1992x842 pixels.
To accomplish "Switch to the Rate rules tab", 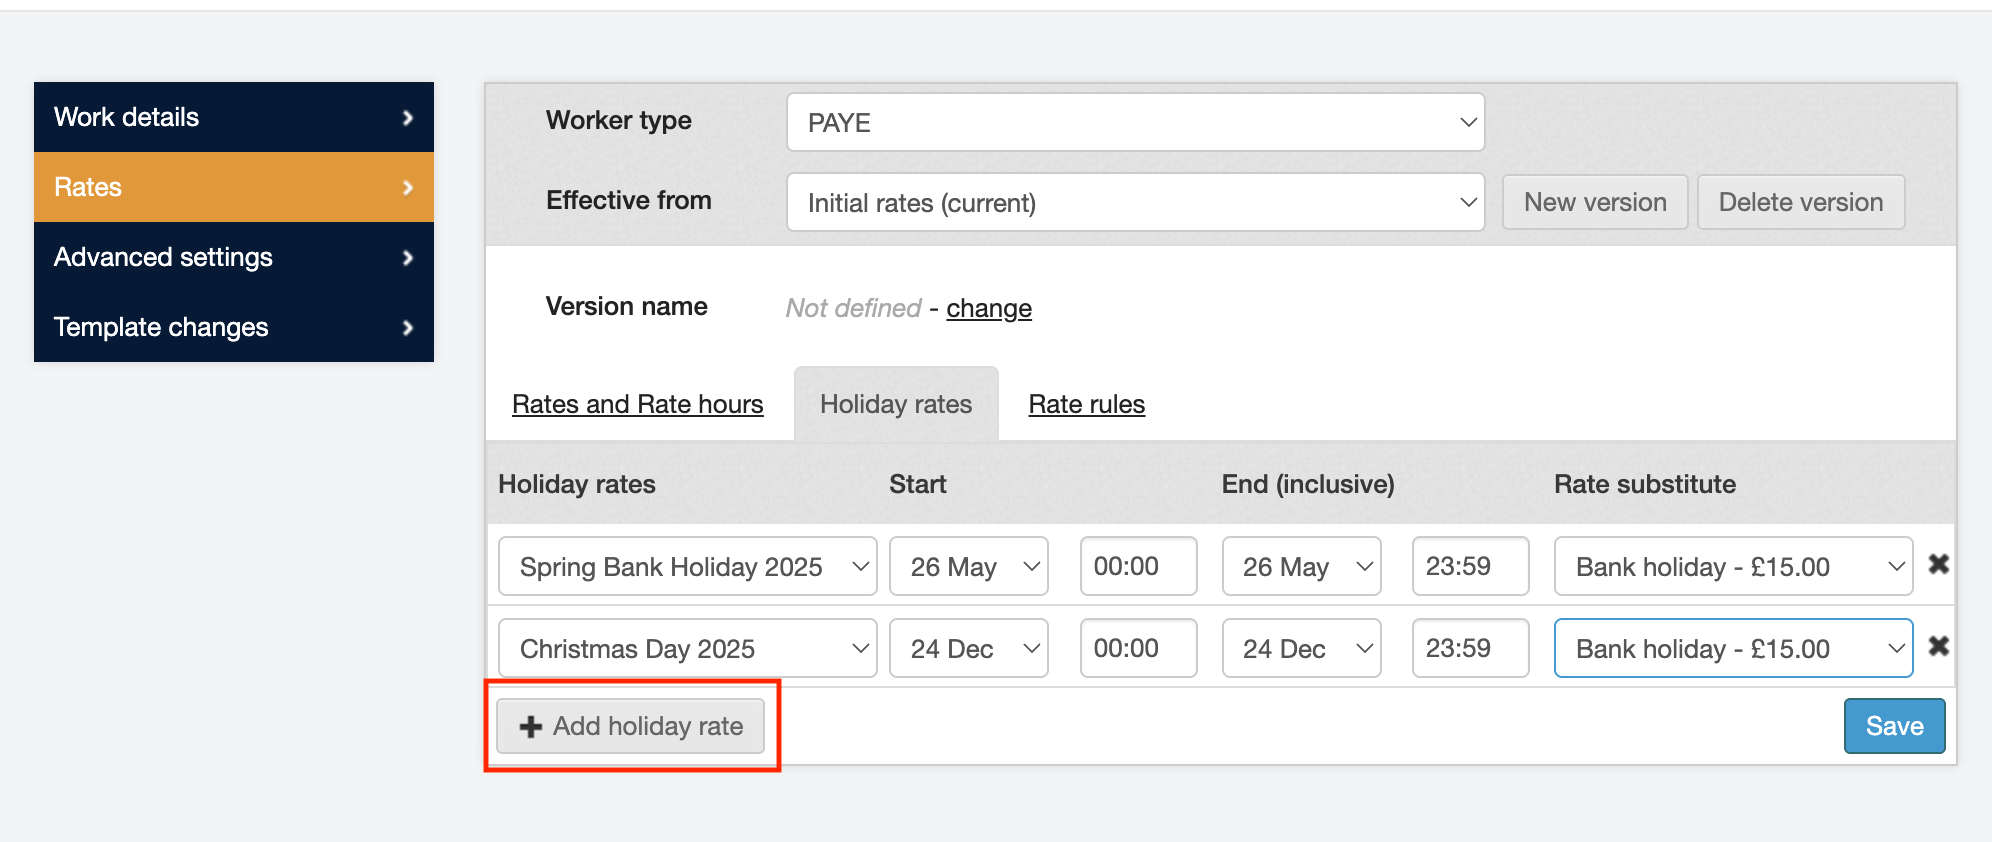I will [x=1086, y=404].
